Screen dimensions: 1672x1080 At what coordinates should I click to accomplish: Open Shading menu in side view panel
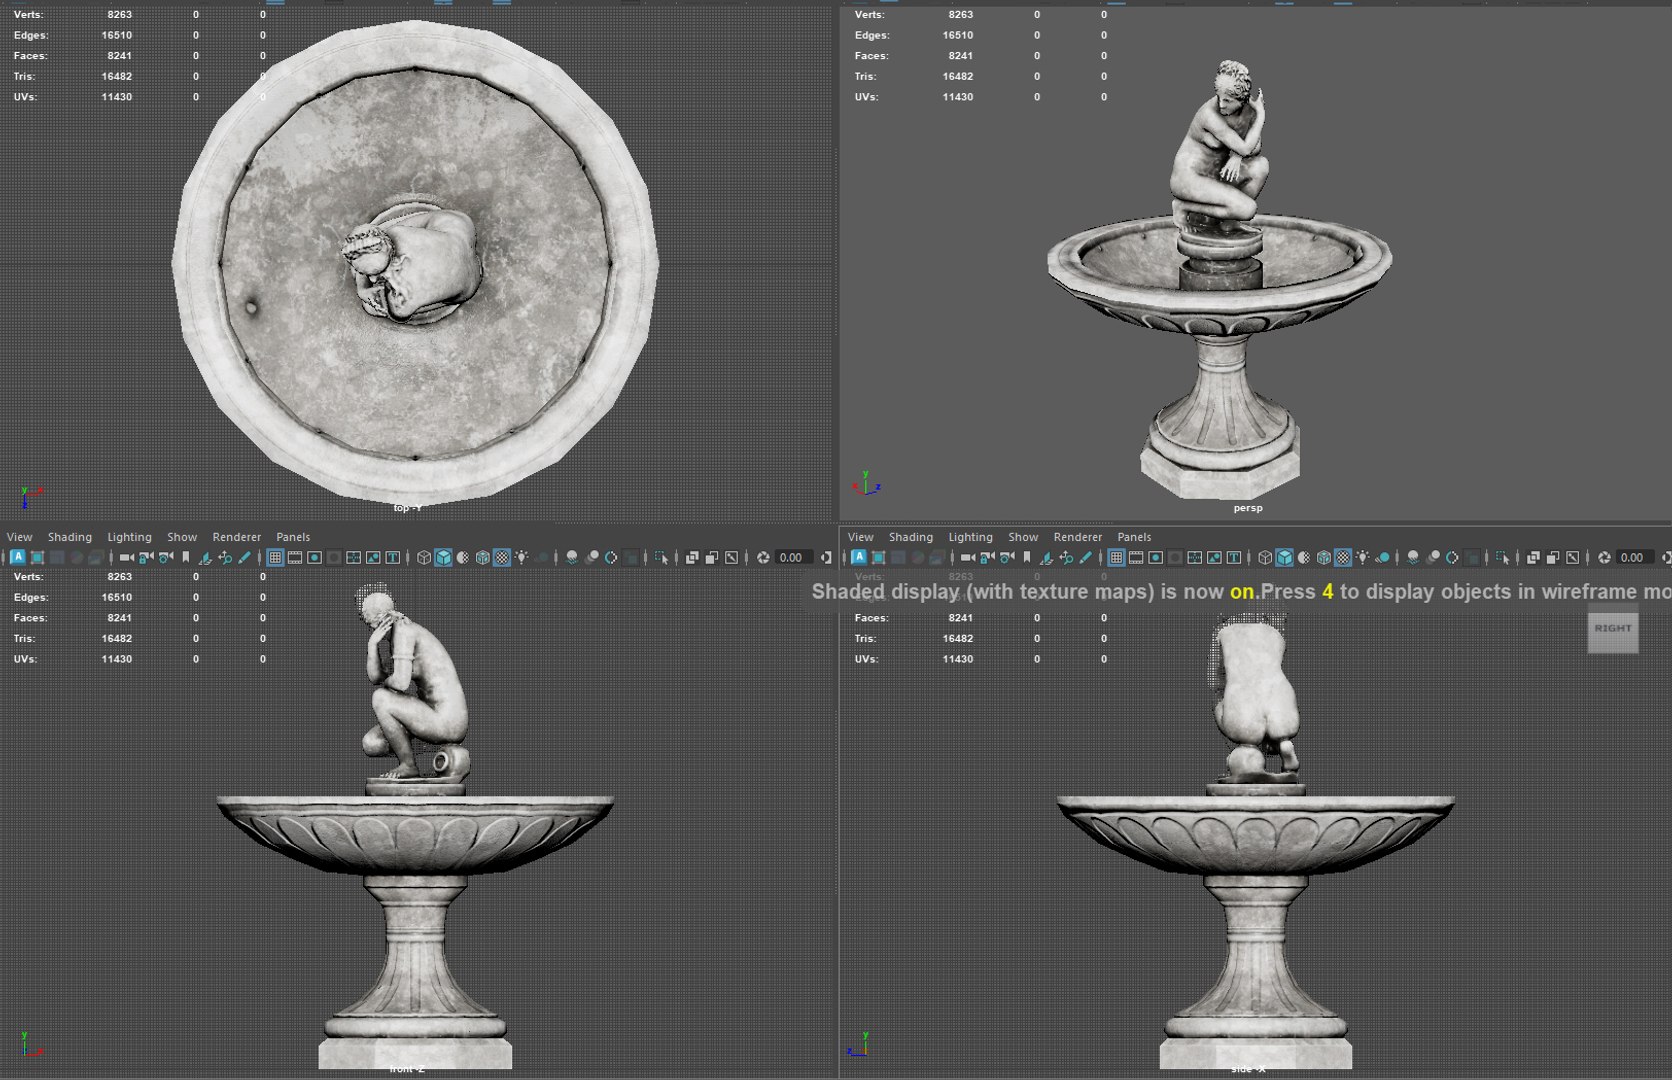coord(910,537)
